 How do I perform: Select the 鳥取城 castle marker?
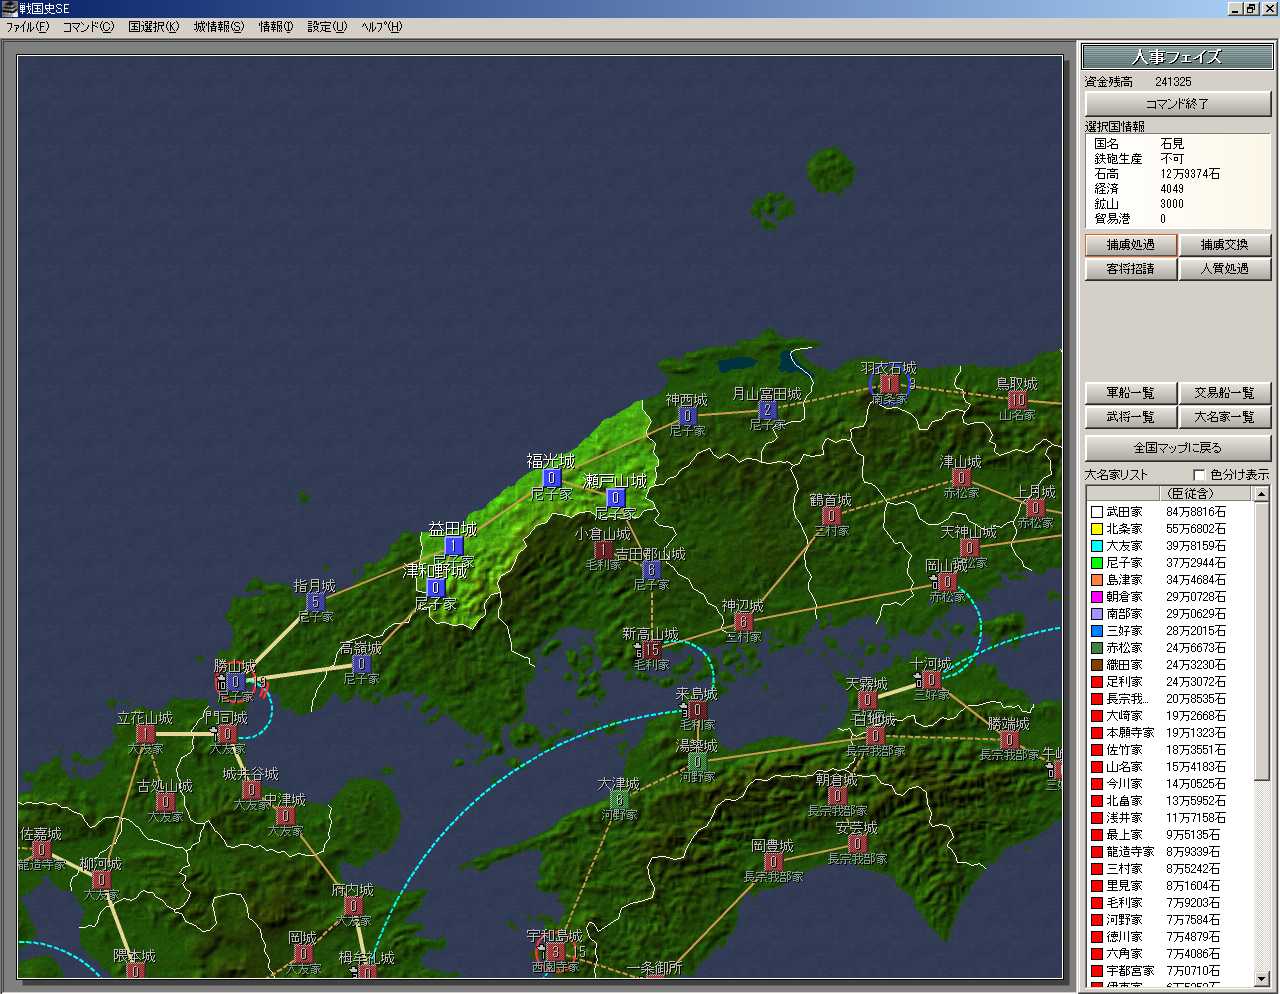(1017, 400)
